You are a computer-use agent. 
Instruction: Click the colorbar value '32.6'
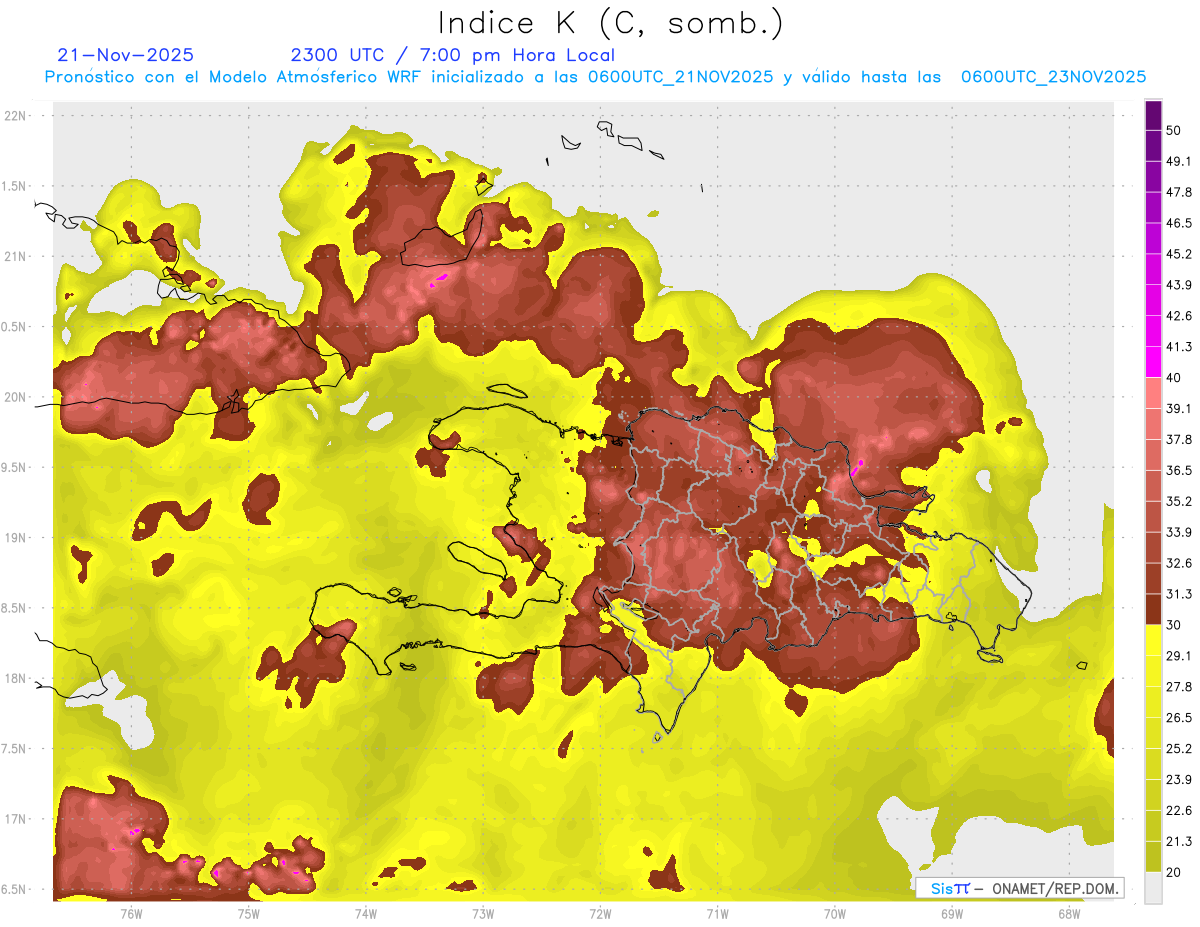[x=1178, y=563]
